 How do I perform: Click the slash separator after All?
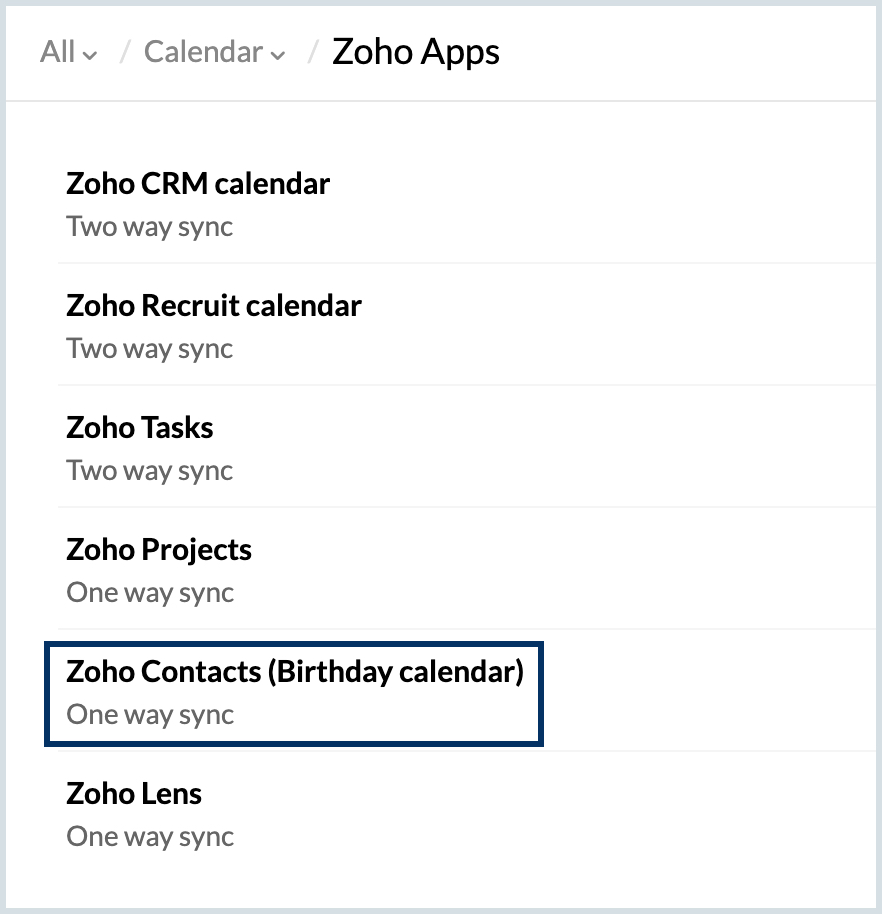coord(125,52)
